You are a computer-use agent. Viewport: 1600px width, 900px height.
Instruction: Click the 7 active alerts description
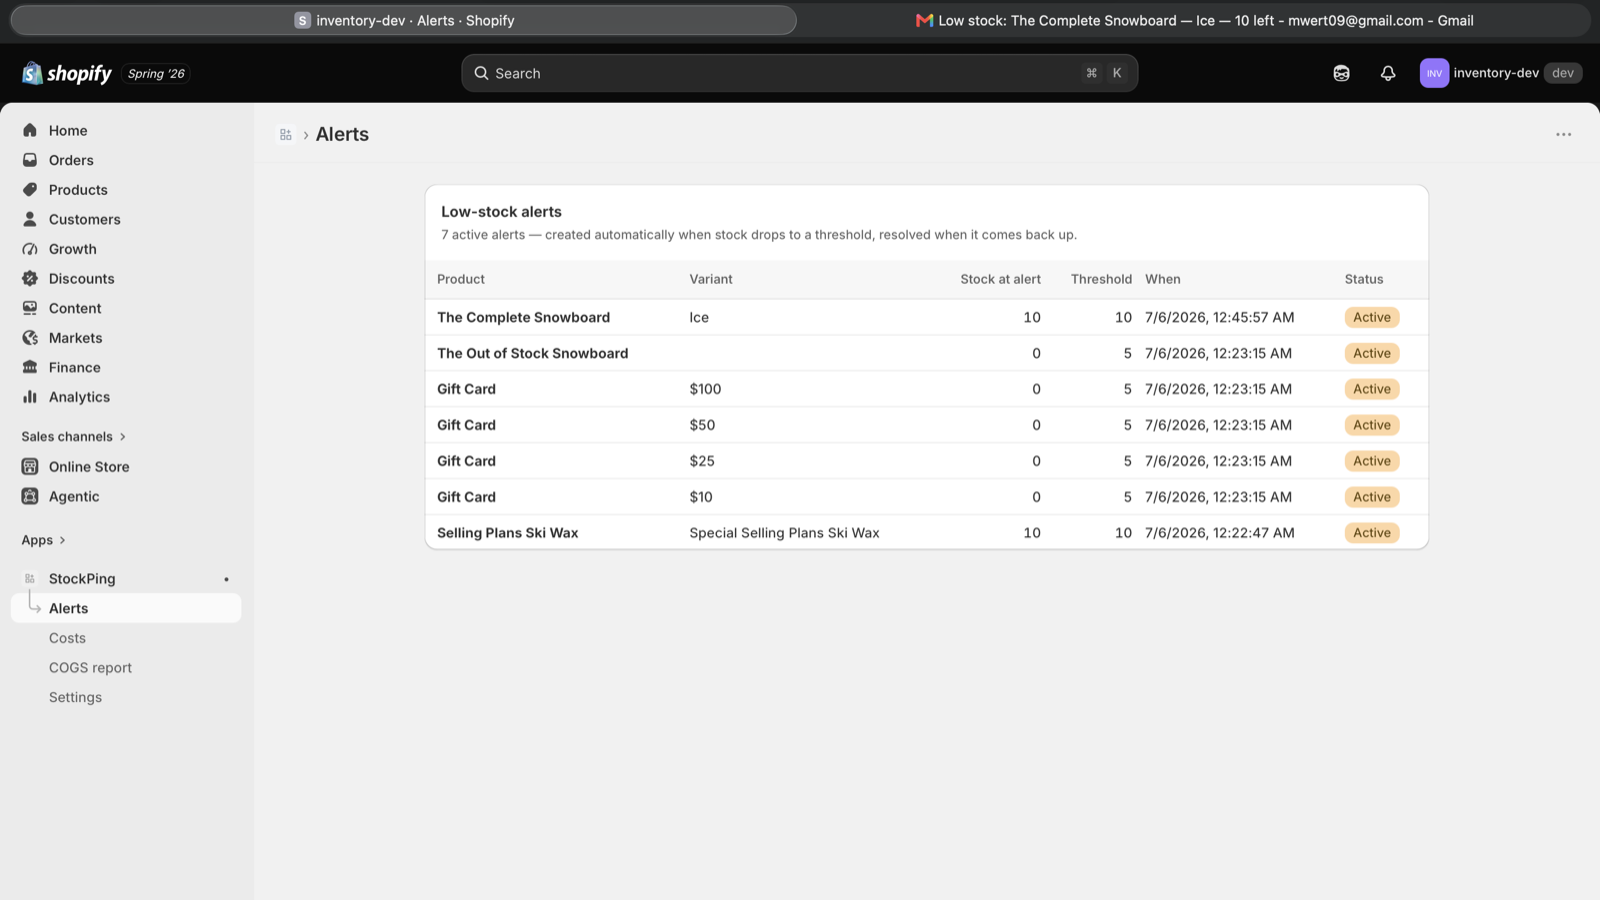pyautogui.click(x=759, y=235)
